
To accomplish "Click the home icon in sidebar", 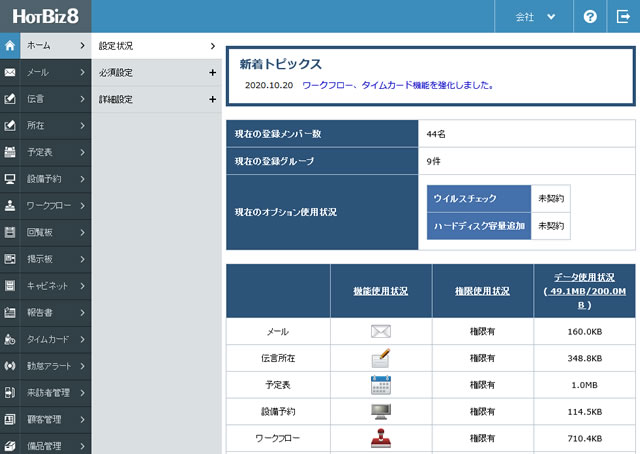I will click(9, 46).
